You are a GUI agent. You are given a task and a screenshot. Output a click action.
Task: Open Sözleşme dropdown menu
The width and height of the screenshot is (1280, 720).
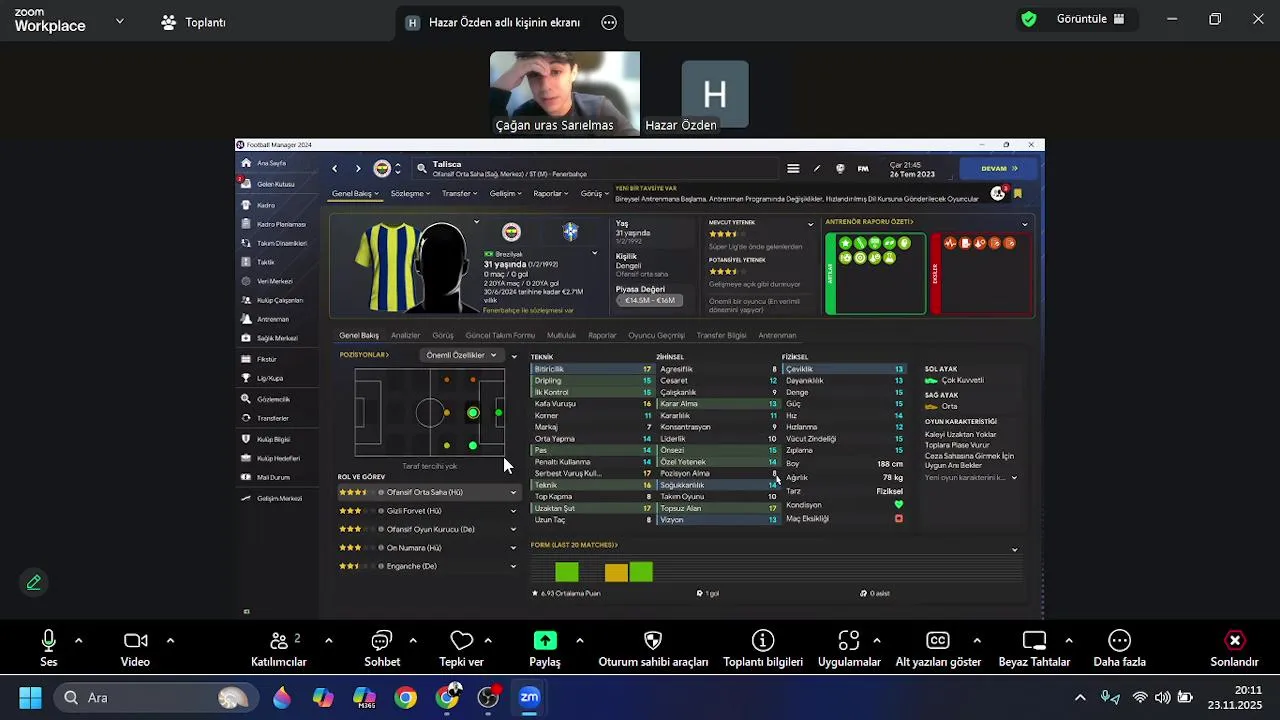pyautogui.click(x=410, y=194)
